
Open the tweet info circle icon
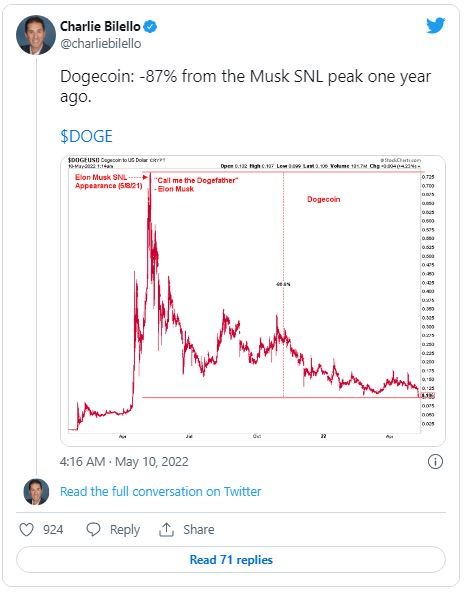pos(435,461)
